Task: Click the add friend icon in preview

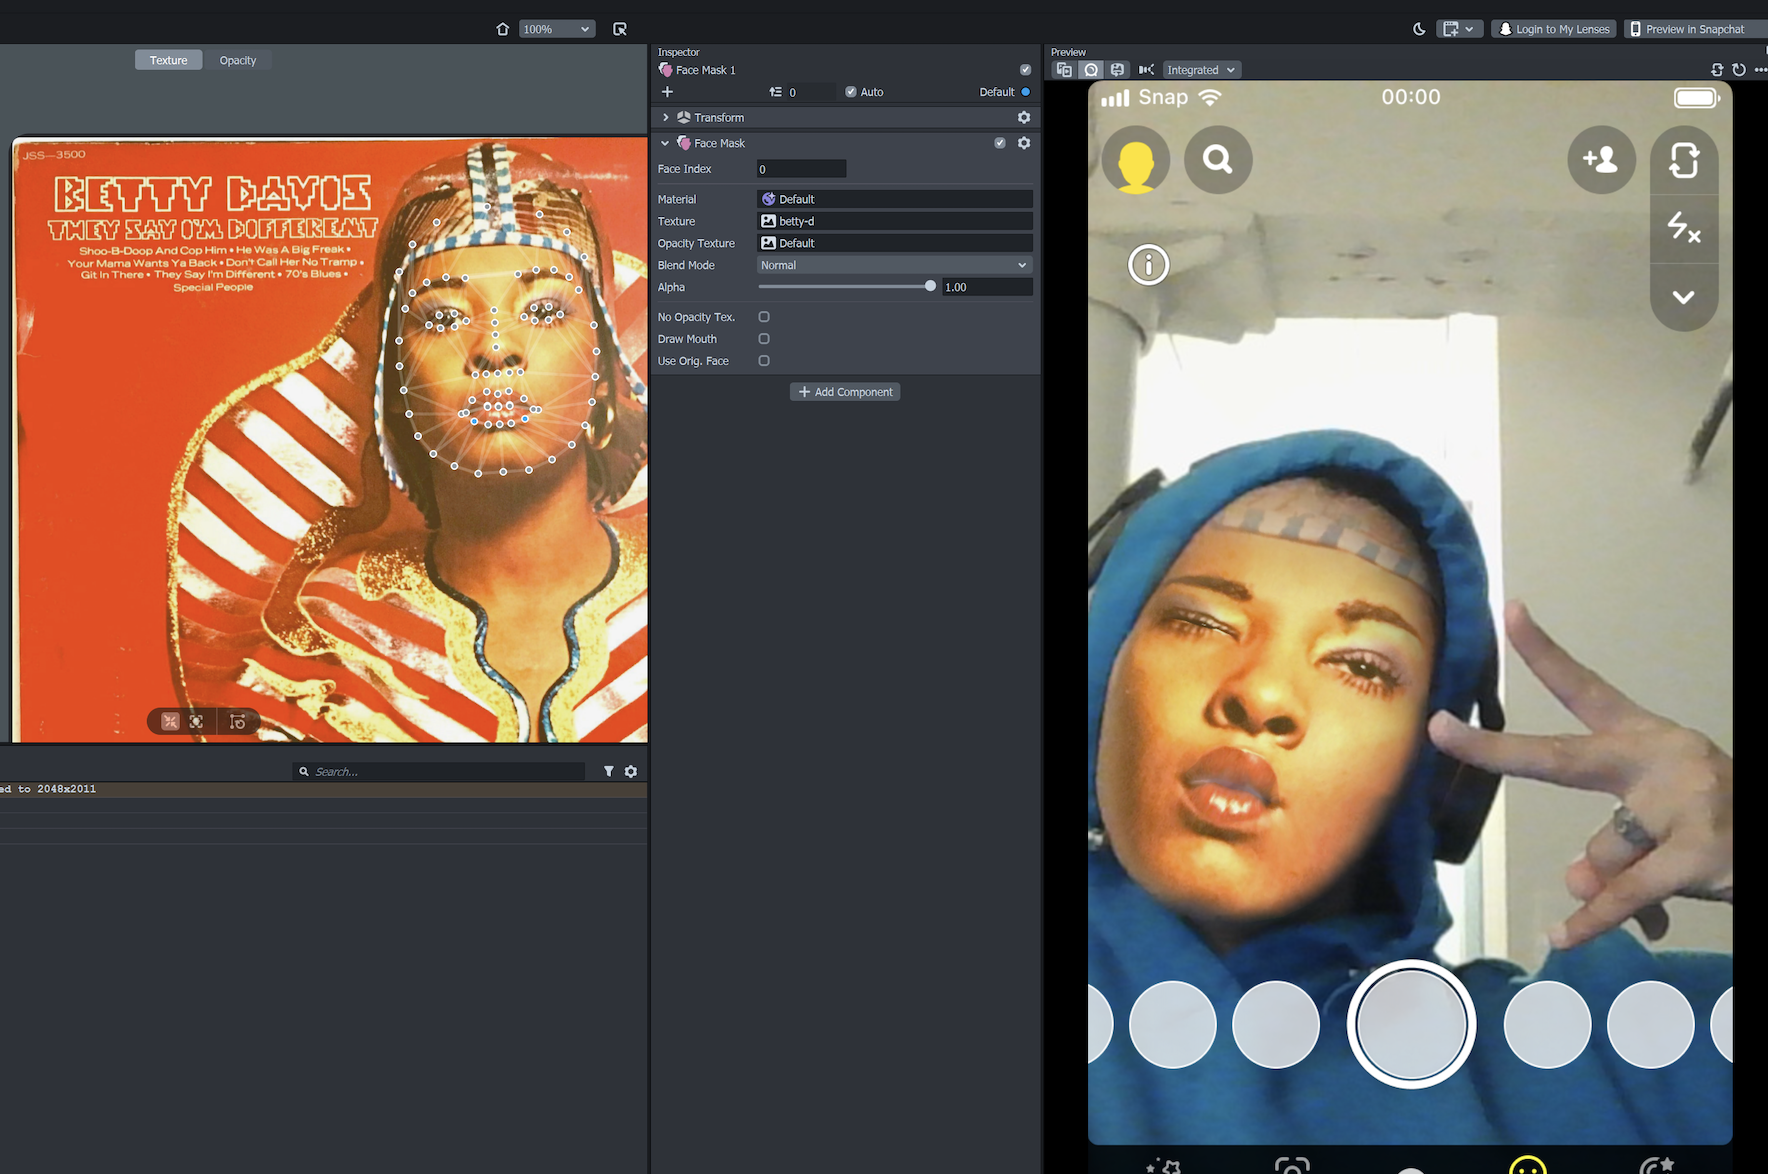Action: [1600, 159]
